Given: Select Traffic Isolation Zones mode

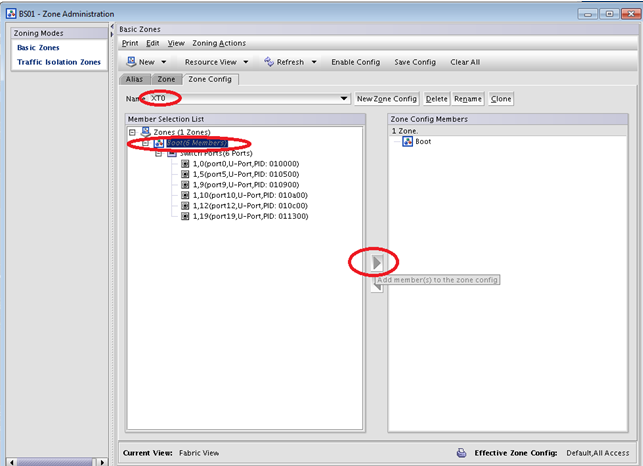Looking at the screenshot, I should click(x=59, y=62).
